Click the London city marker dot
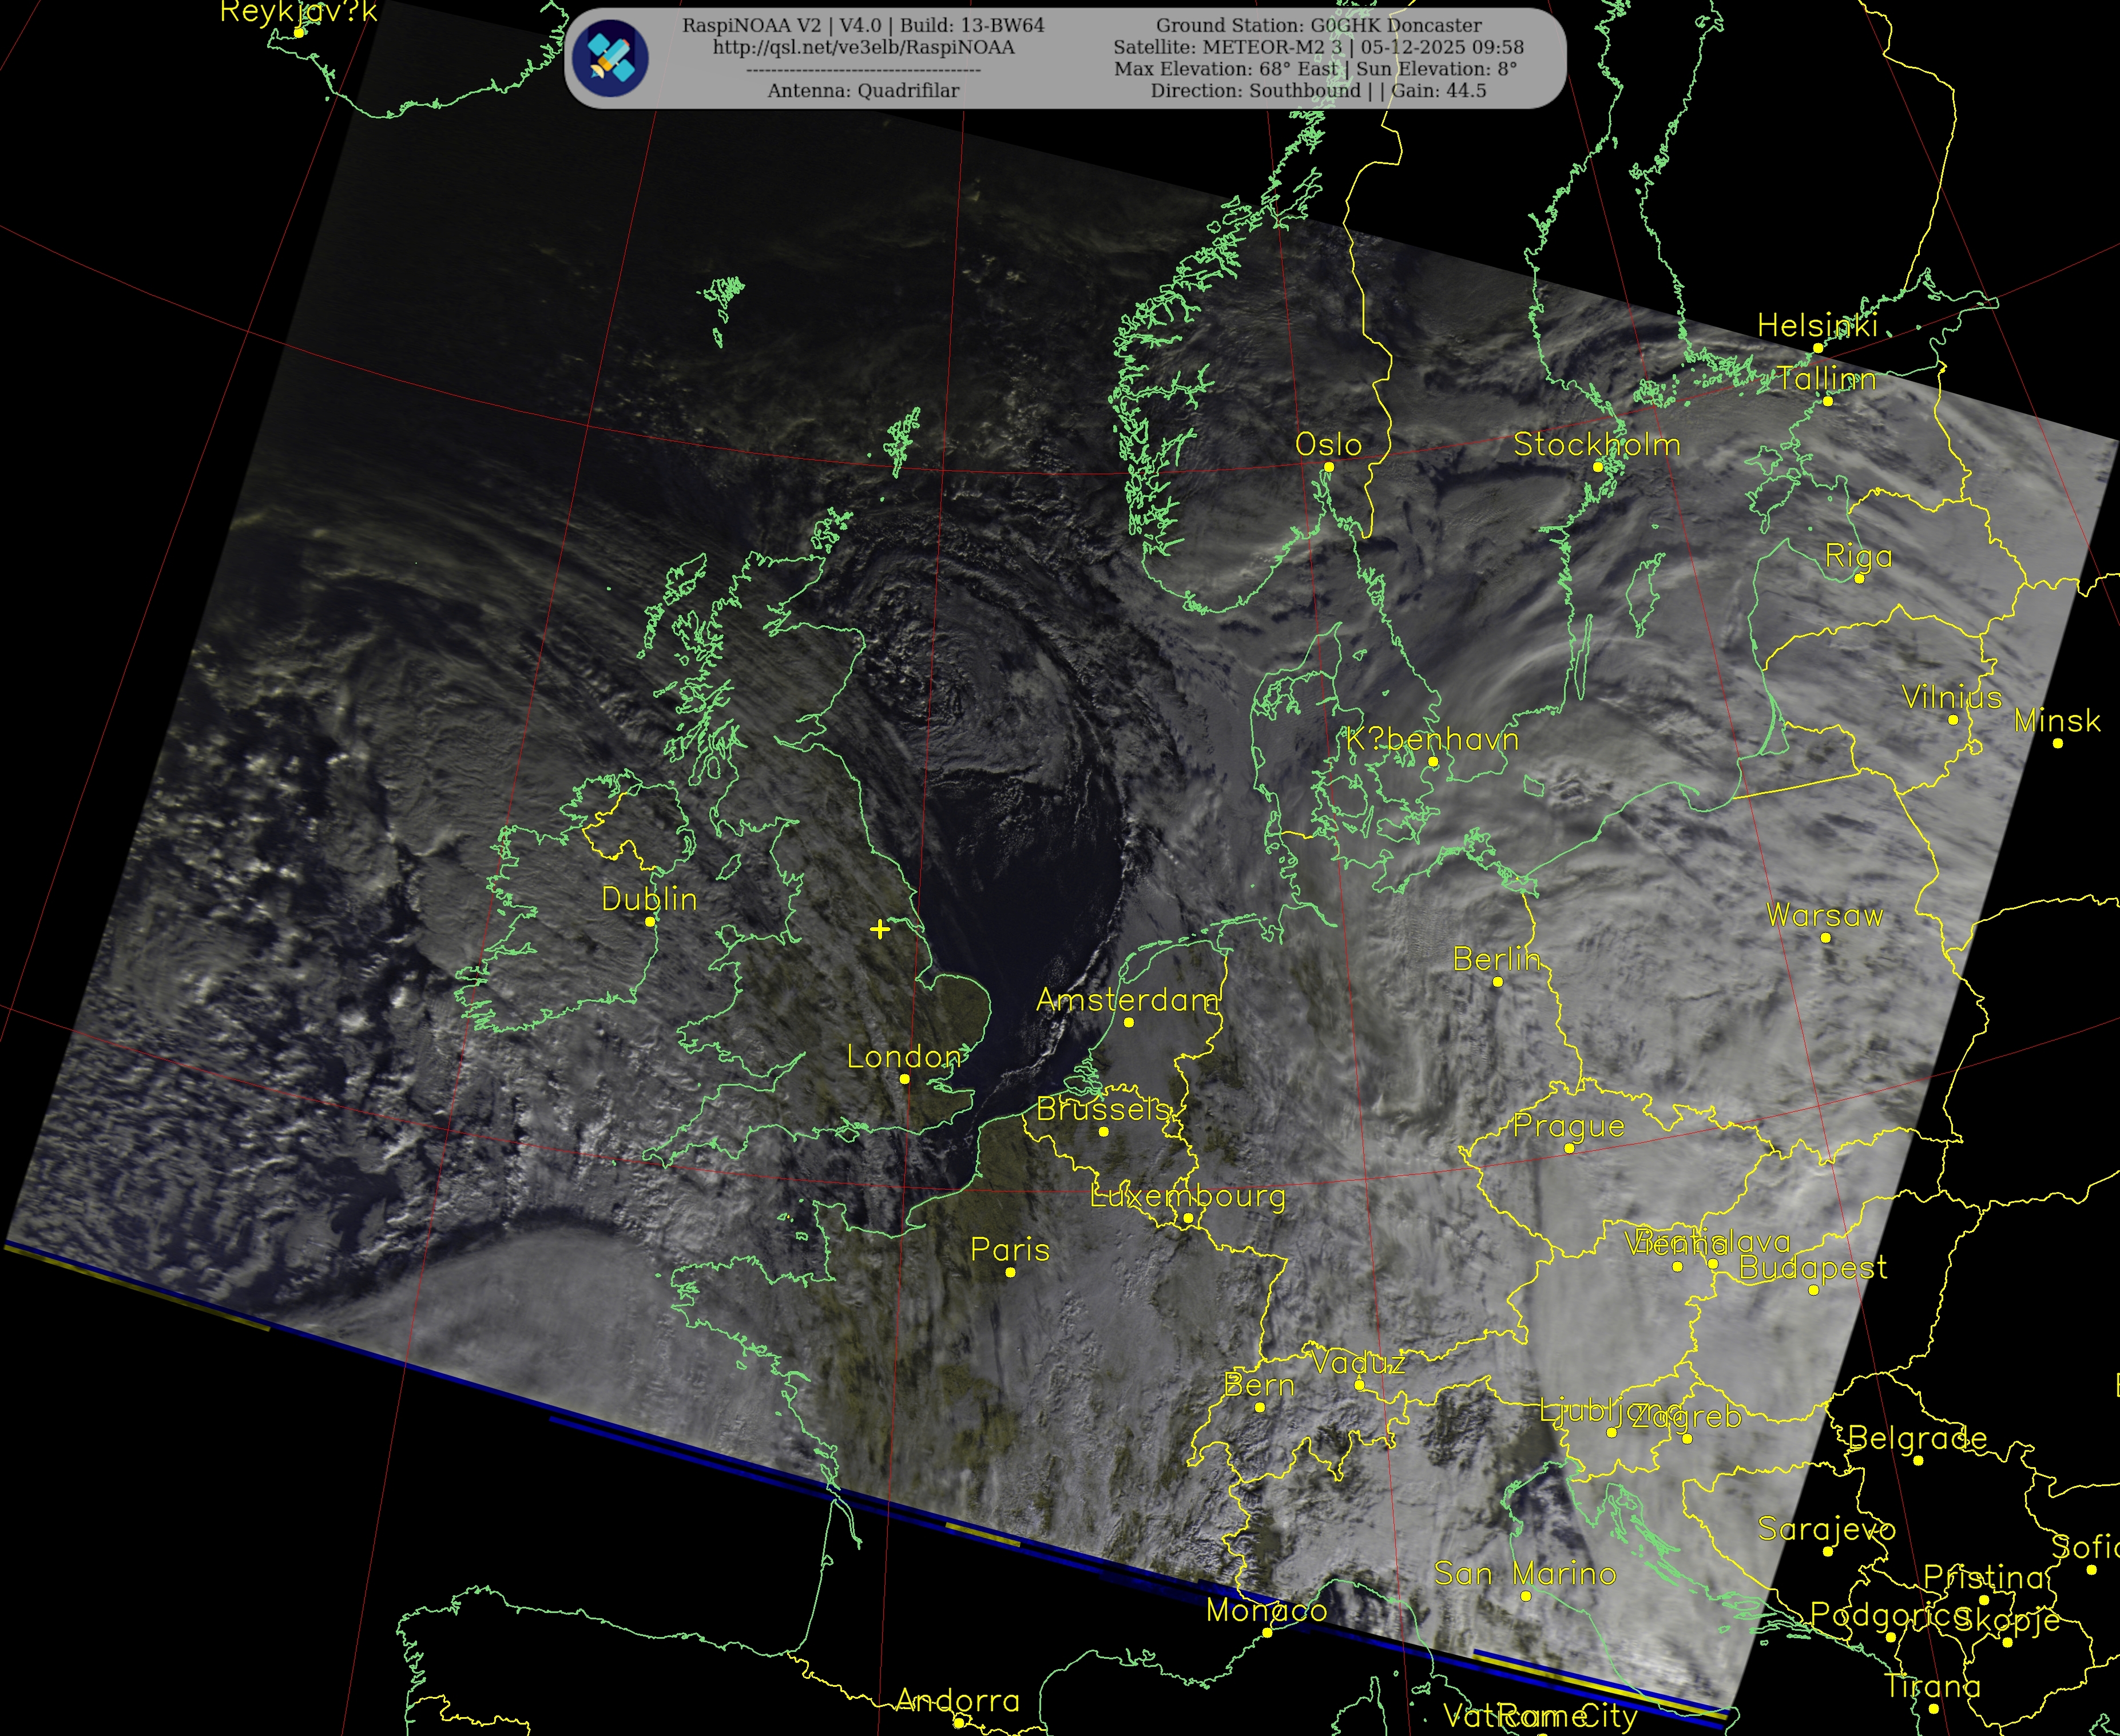Image resolution: width=2120 pixels, height=1736 pixels. pyautogui.click(x=904, y=1079)
